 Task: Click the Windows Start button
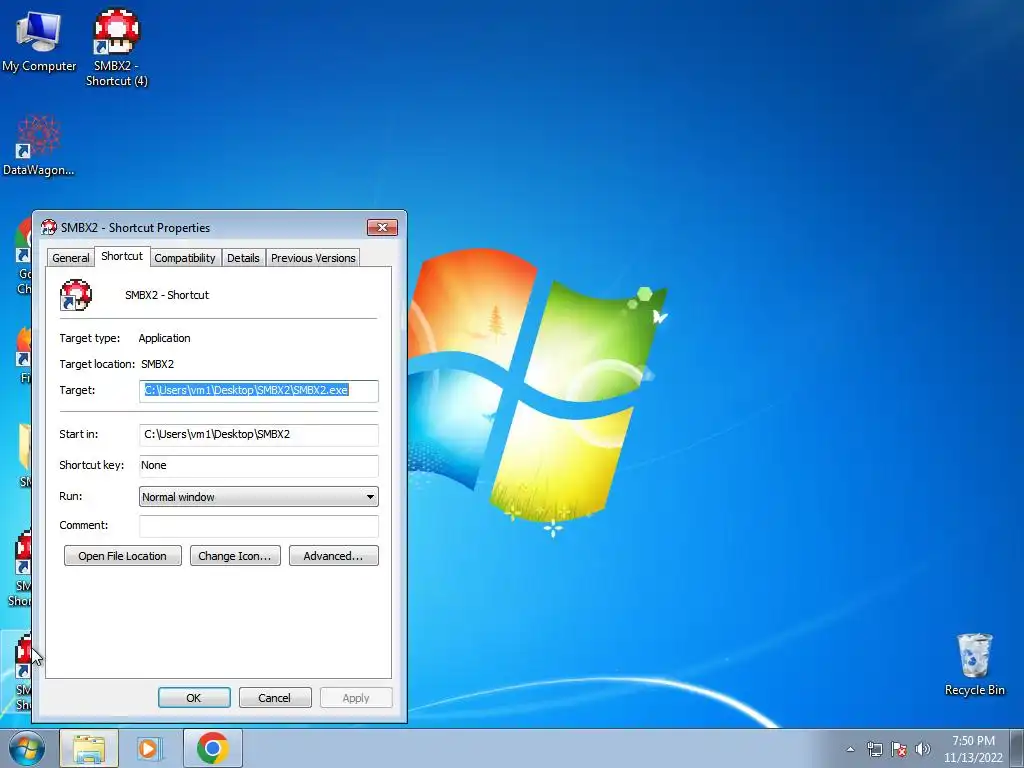coord(27,748)
